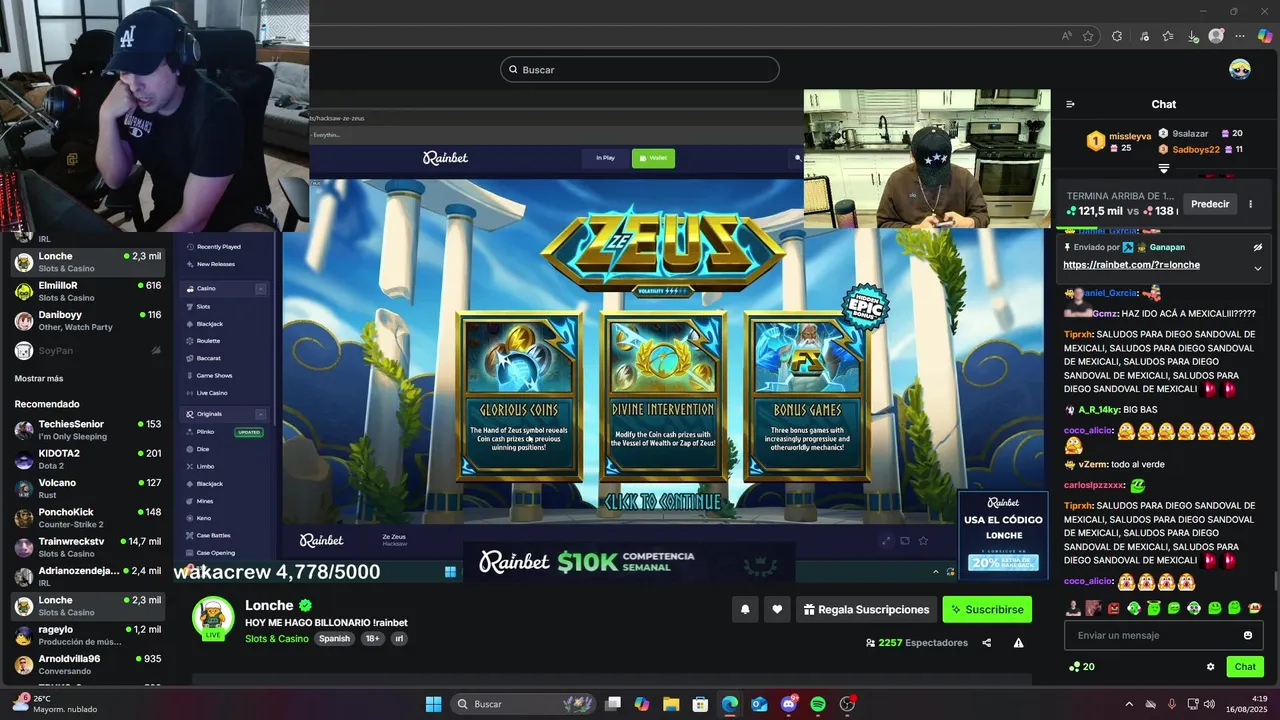The height and width of the screenshot is (720, 1280).
Task: Open Volcano recommended channel
Action: (x=88, y=489)
